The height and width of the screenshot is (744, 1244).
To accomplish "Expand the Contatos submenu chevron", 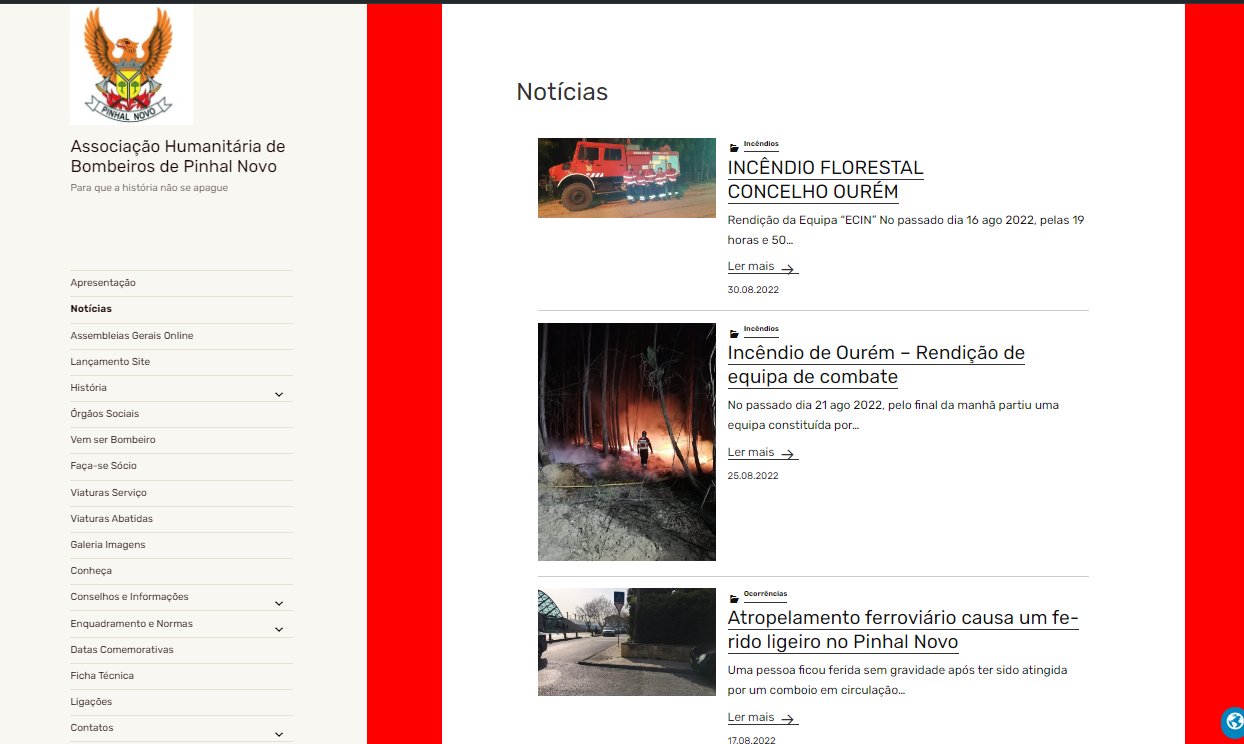I will click(x=279, y=734).
